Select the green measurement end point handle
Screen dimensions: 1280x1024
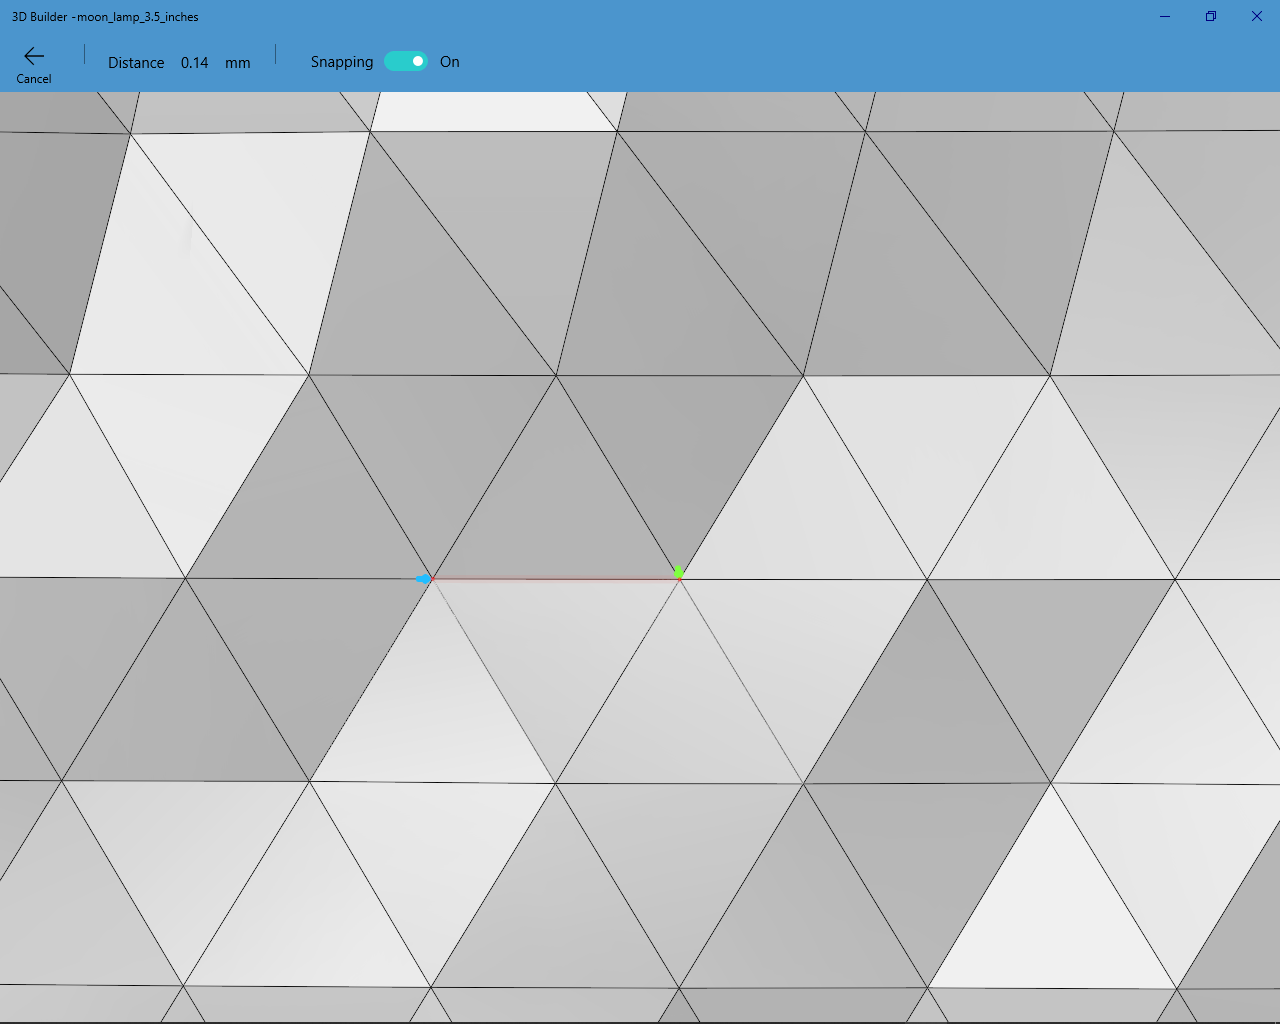679,572
